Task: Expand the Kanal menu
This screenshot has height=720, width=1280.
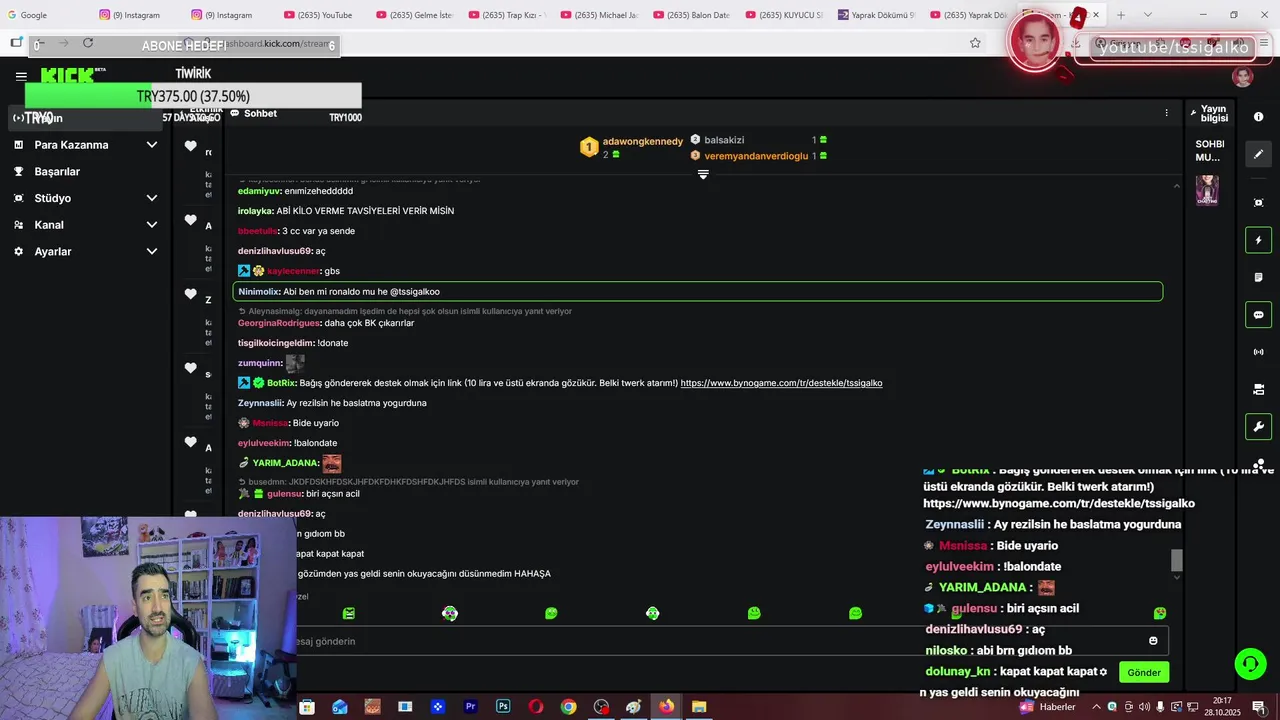Action: [86, 225]
